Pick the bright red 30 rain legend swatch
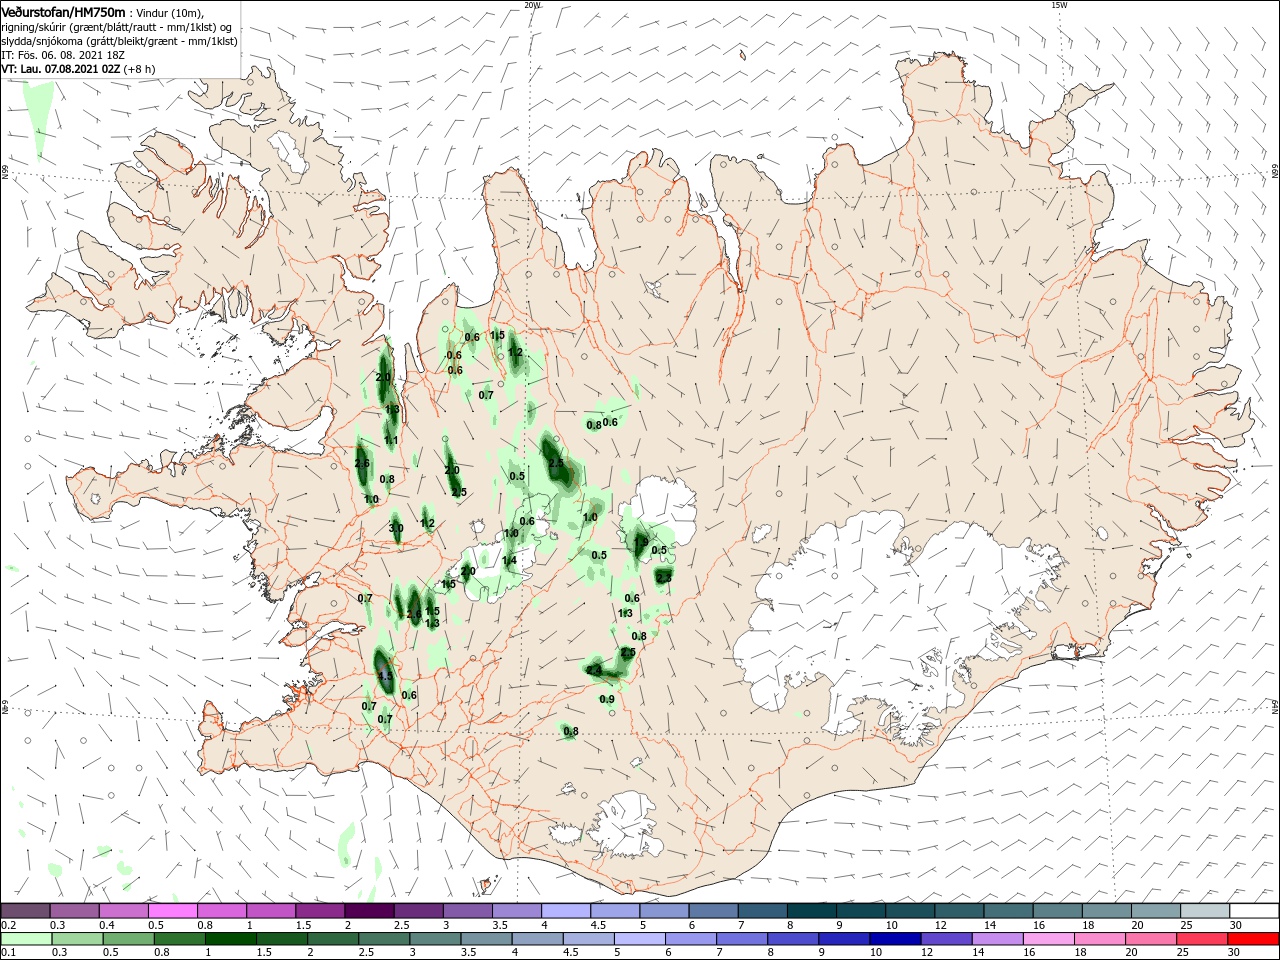This screenshot has height=960, width=1280. (x=1254, y=940)
